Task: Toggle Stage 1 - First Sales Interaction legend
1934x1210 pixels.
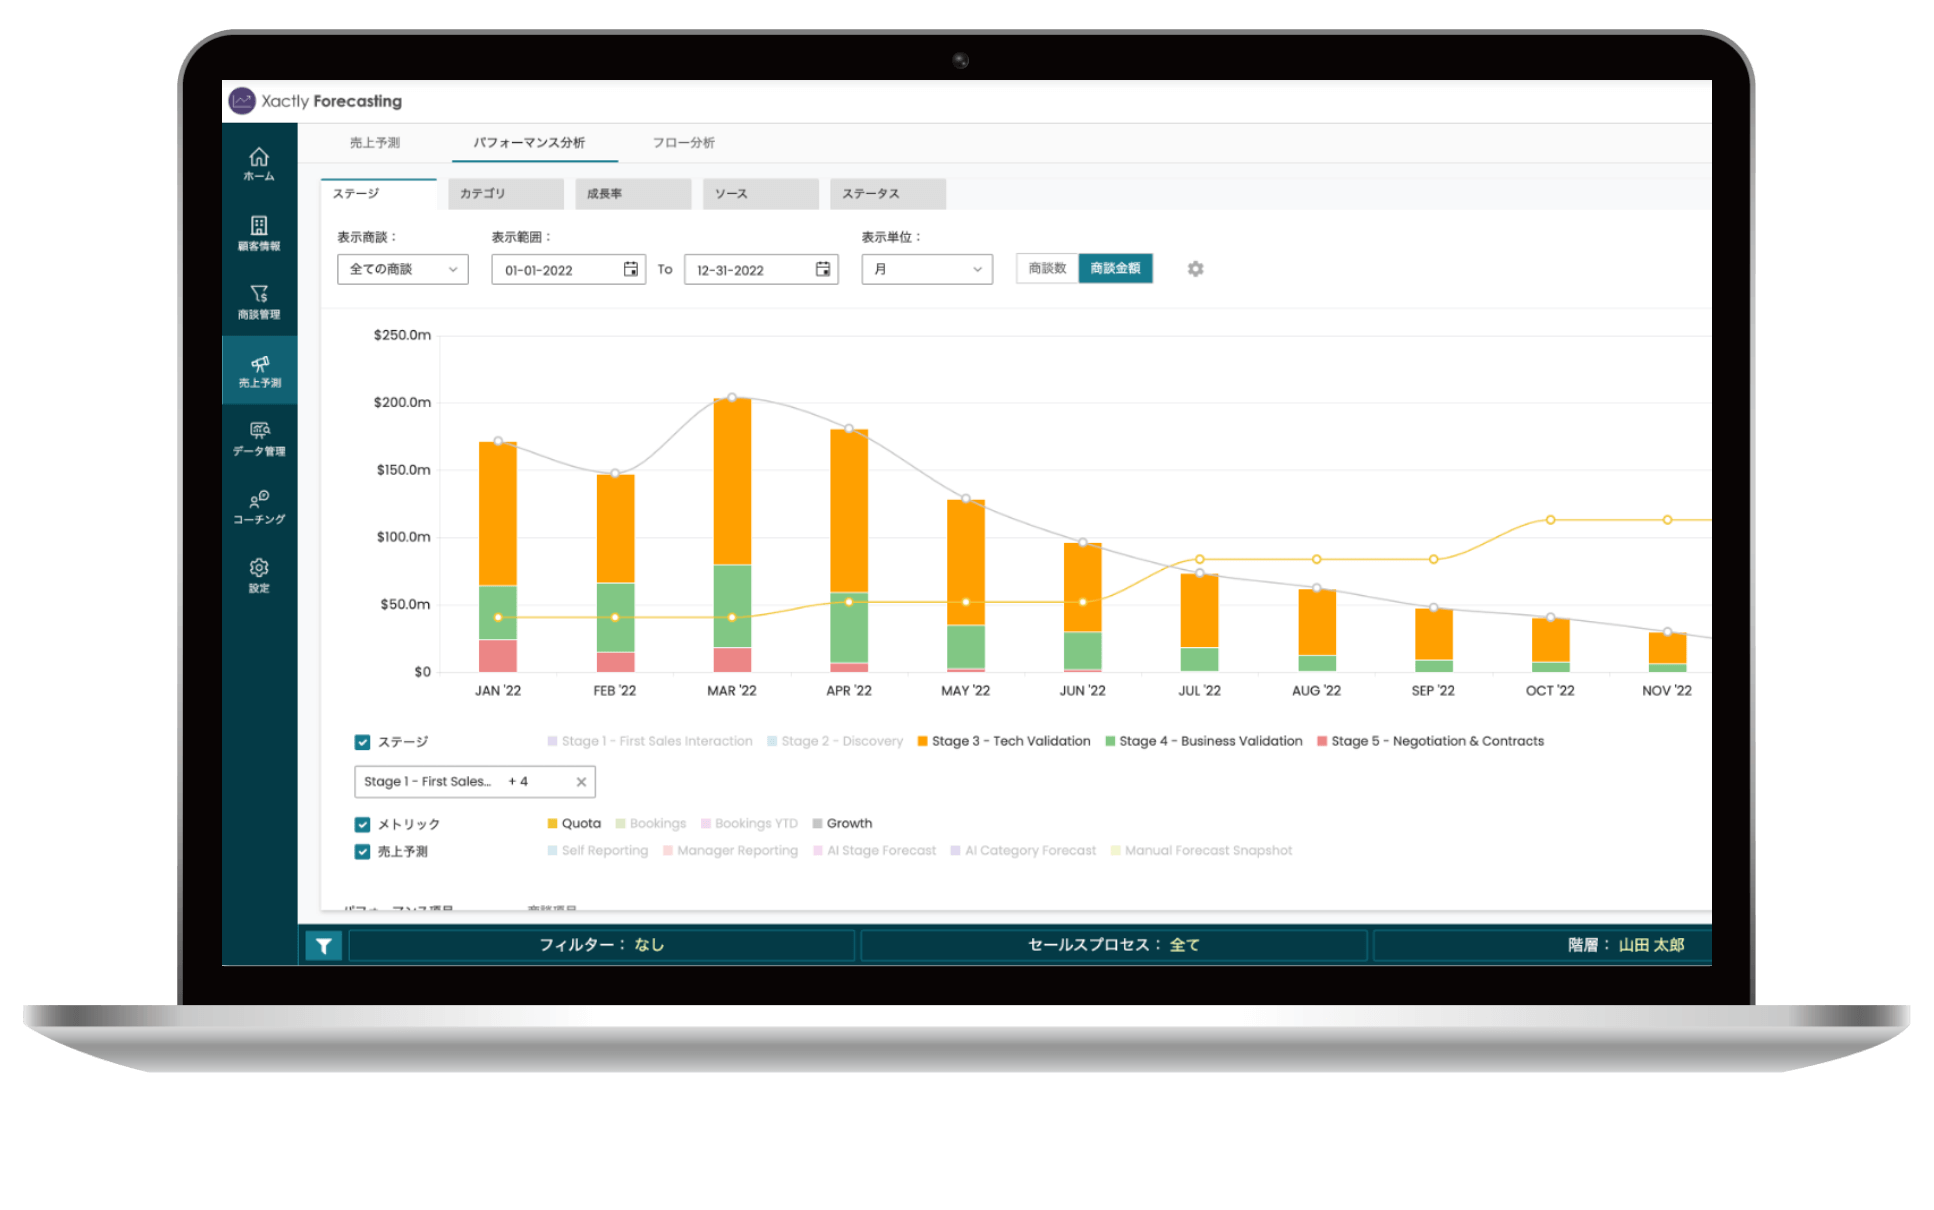Action: click(650, 741)
